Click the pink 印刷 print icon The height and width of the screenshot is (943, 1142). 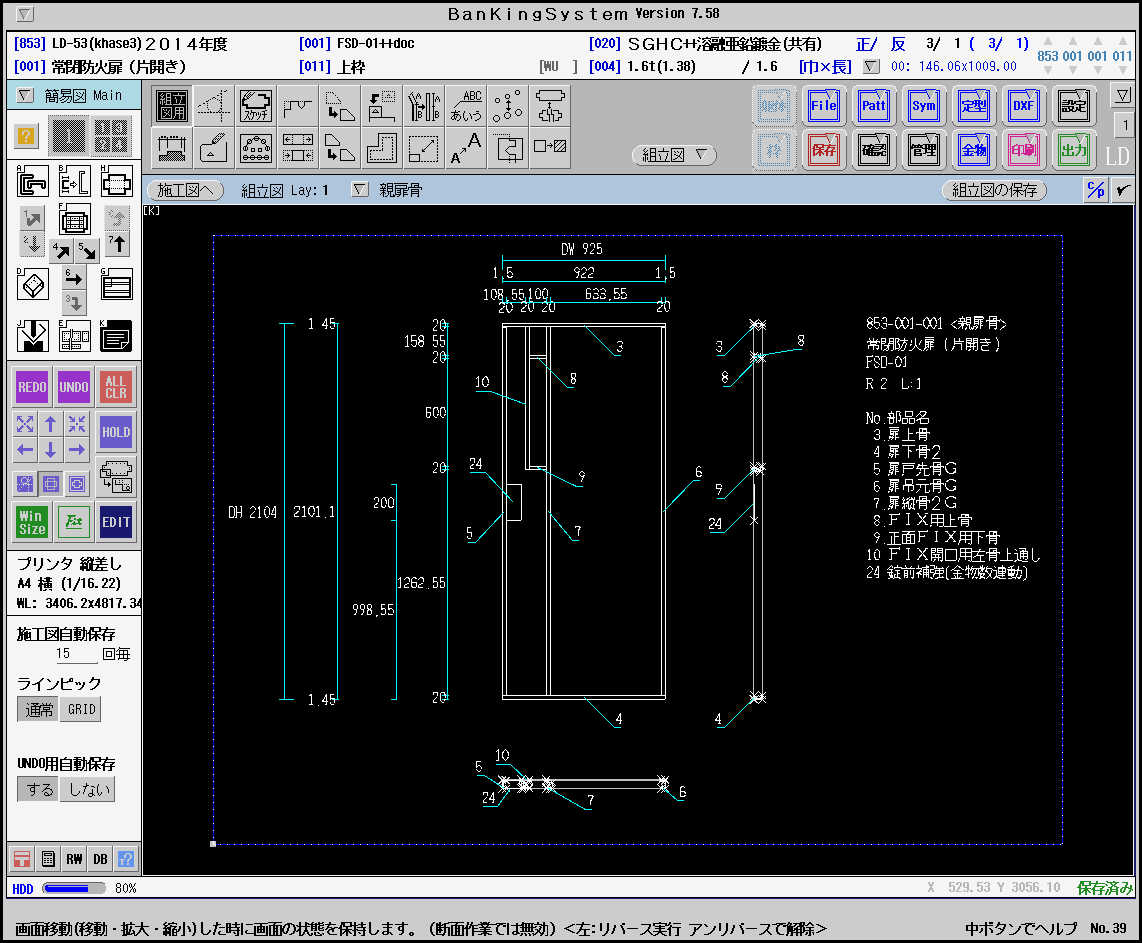pyautogui.click(x=1023, y=150)
